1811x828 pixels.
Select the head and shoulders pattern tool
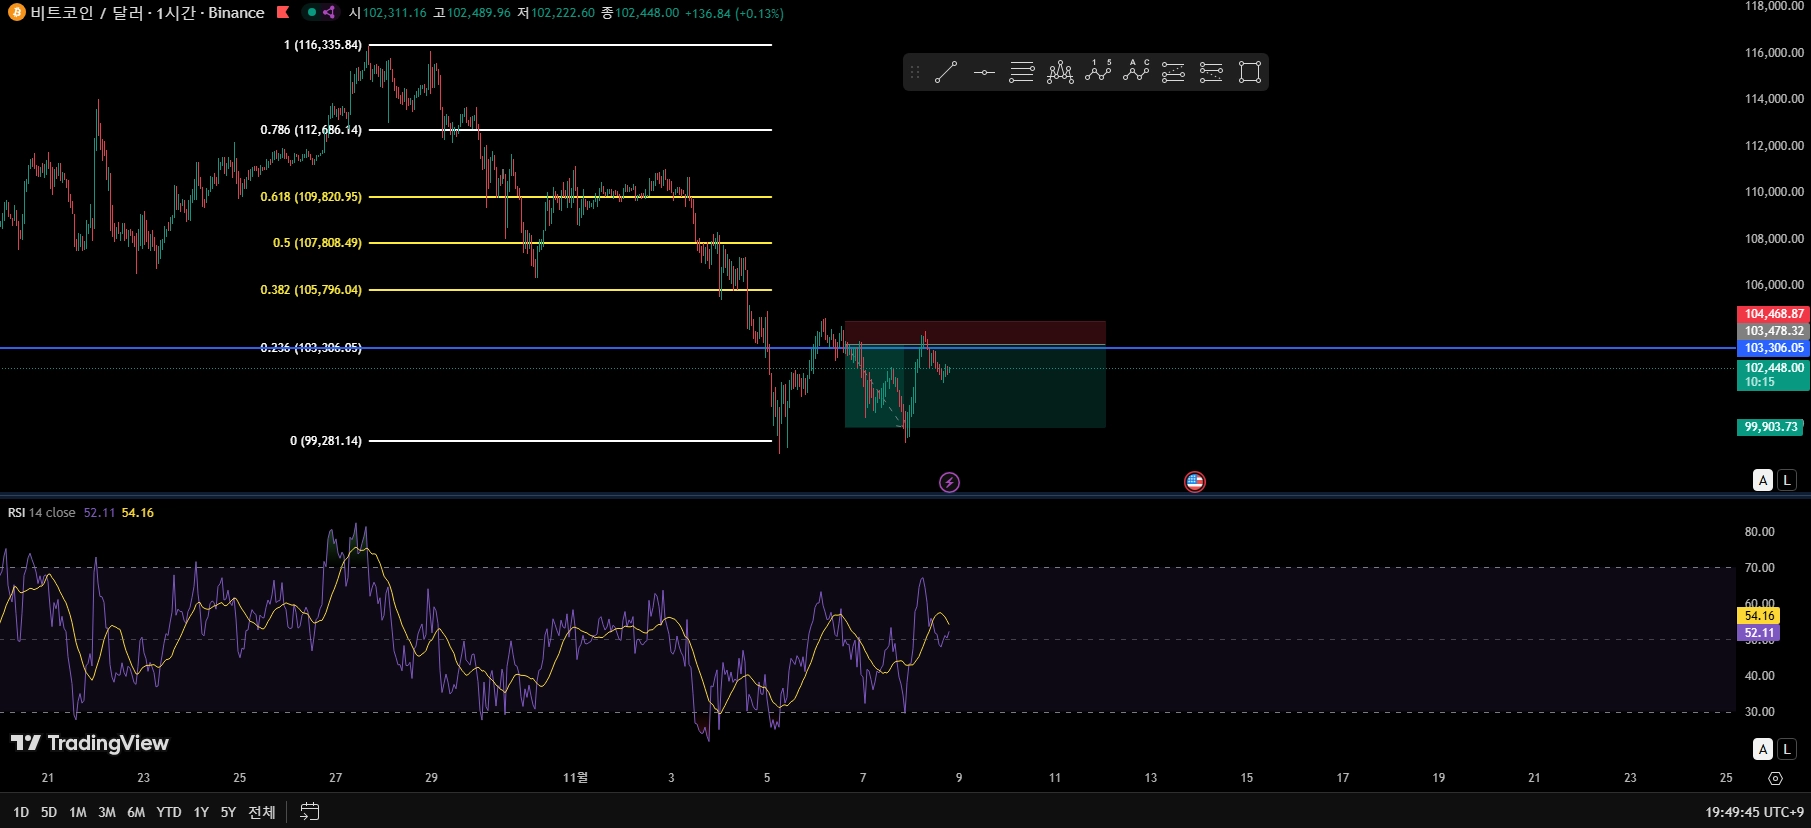pyautogui.click(x=1060, y=72)
